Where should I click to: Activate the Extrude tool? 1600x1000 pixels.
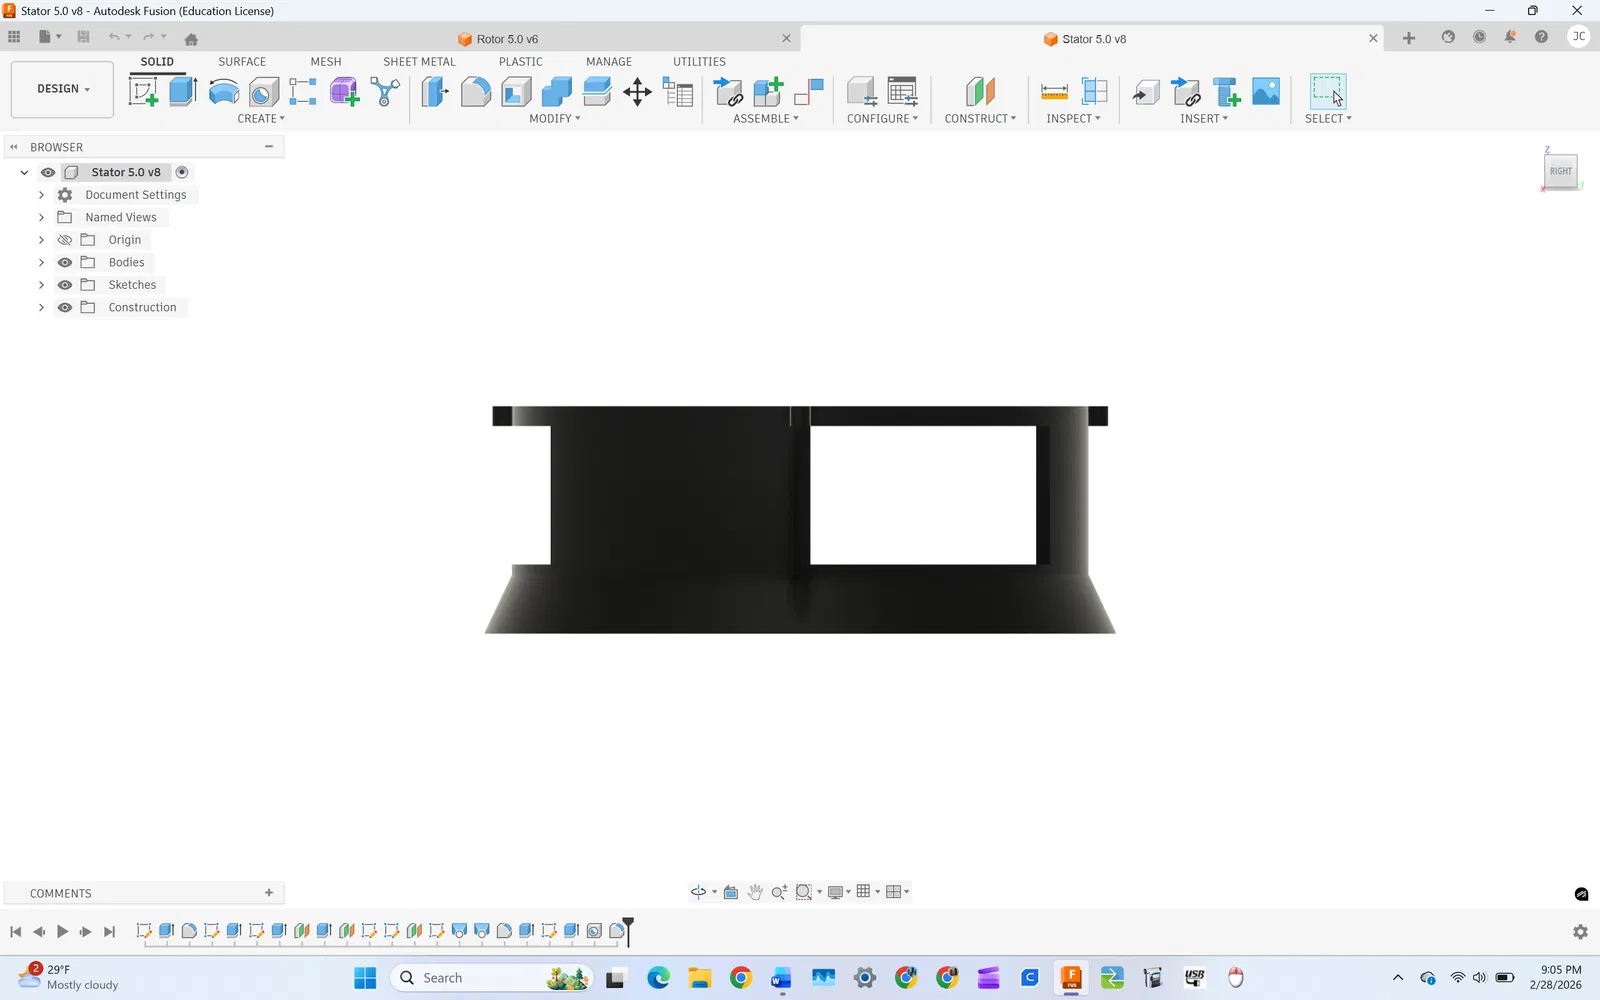(183, 92)
